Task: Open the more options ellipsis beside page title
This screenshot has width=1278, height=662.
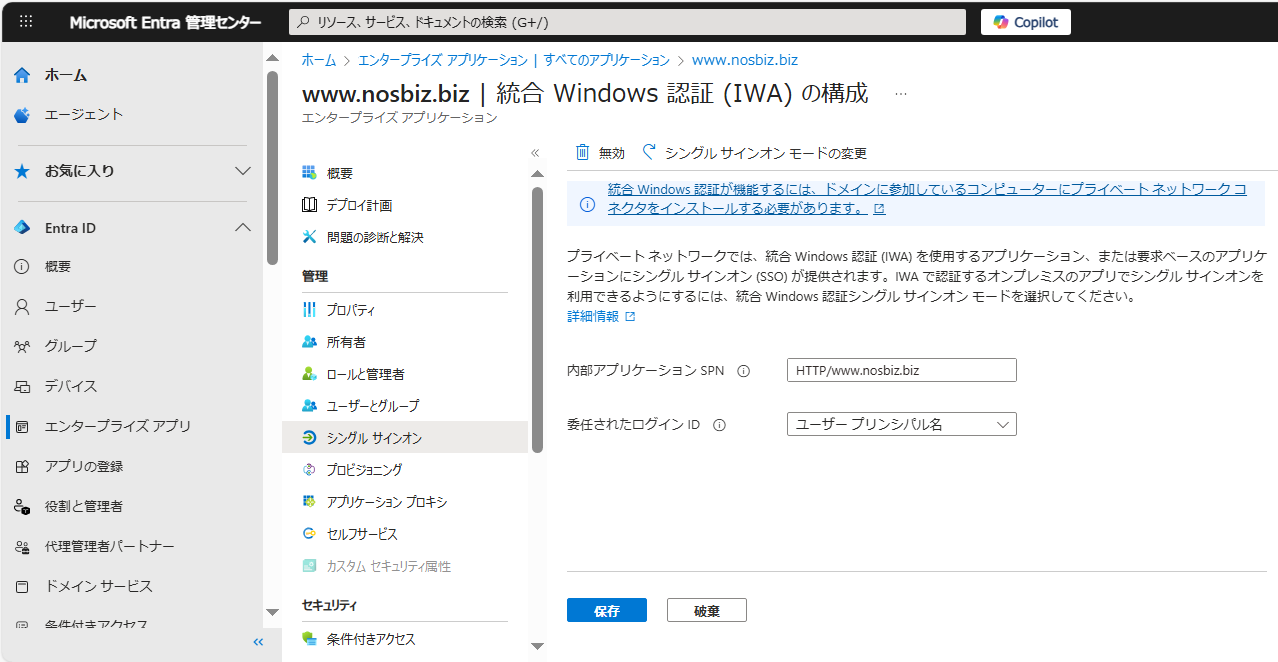Action: pos(900,94)
